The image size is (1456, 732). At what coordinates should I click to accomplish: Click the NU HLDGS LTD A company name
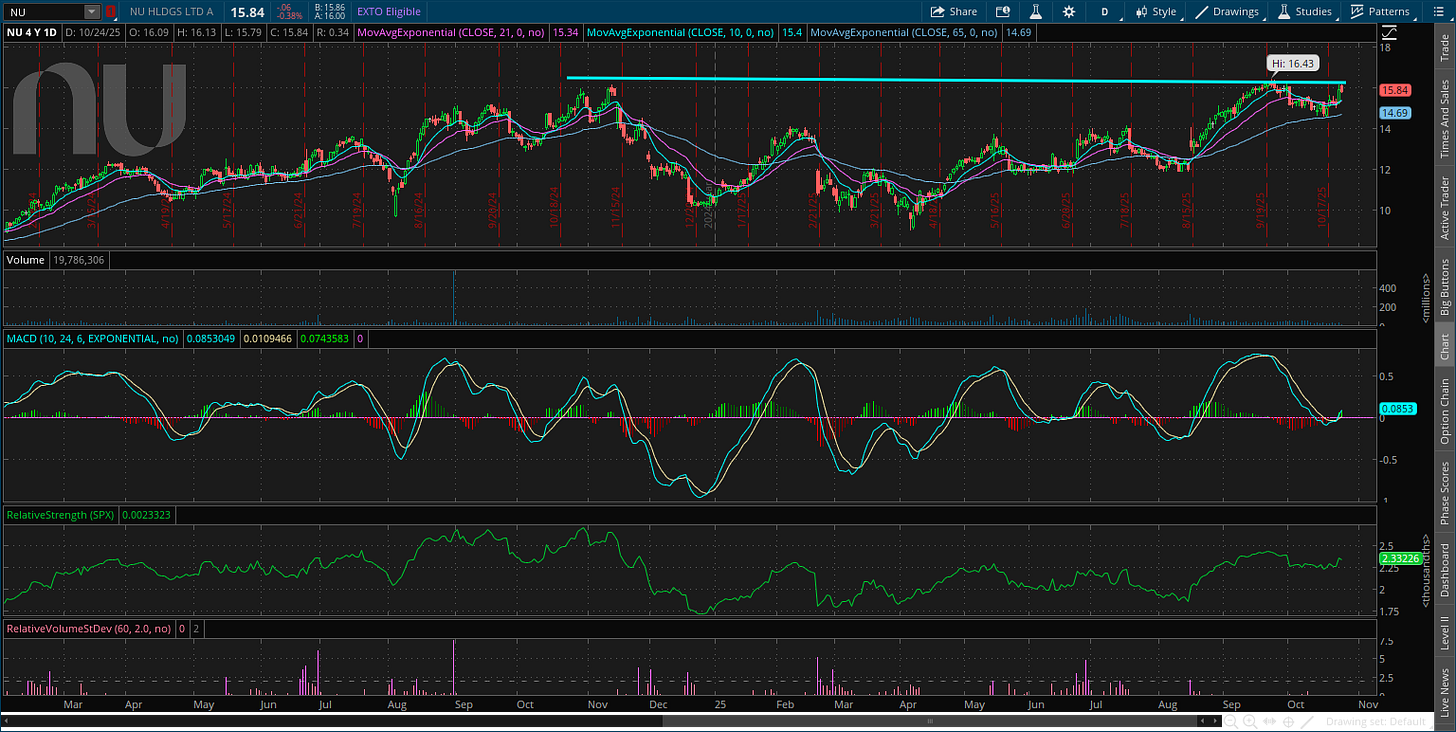(x=173, y=12)
